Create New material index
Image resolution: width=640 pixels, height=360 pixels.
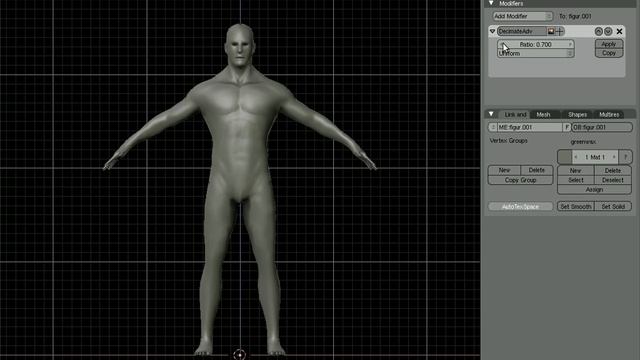click(x=576, y=171)
